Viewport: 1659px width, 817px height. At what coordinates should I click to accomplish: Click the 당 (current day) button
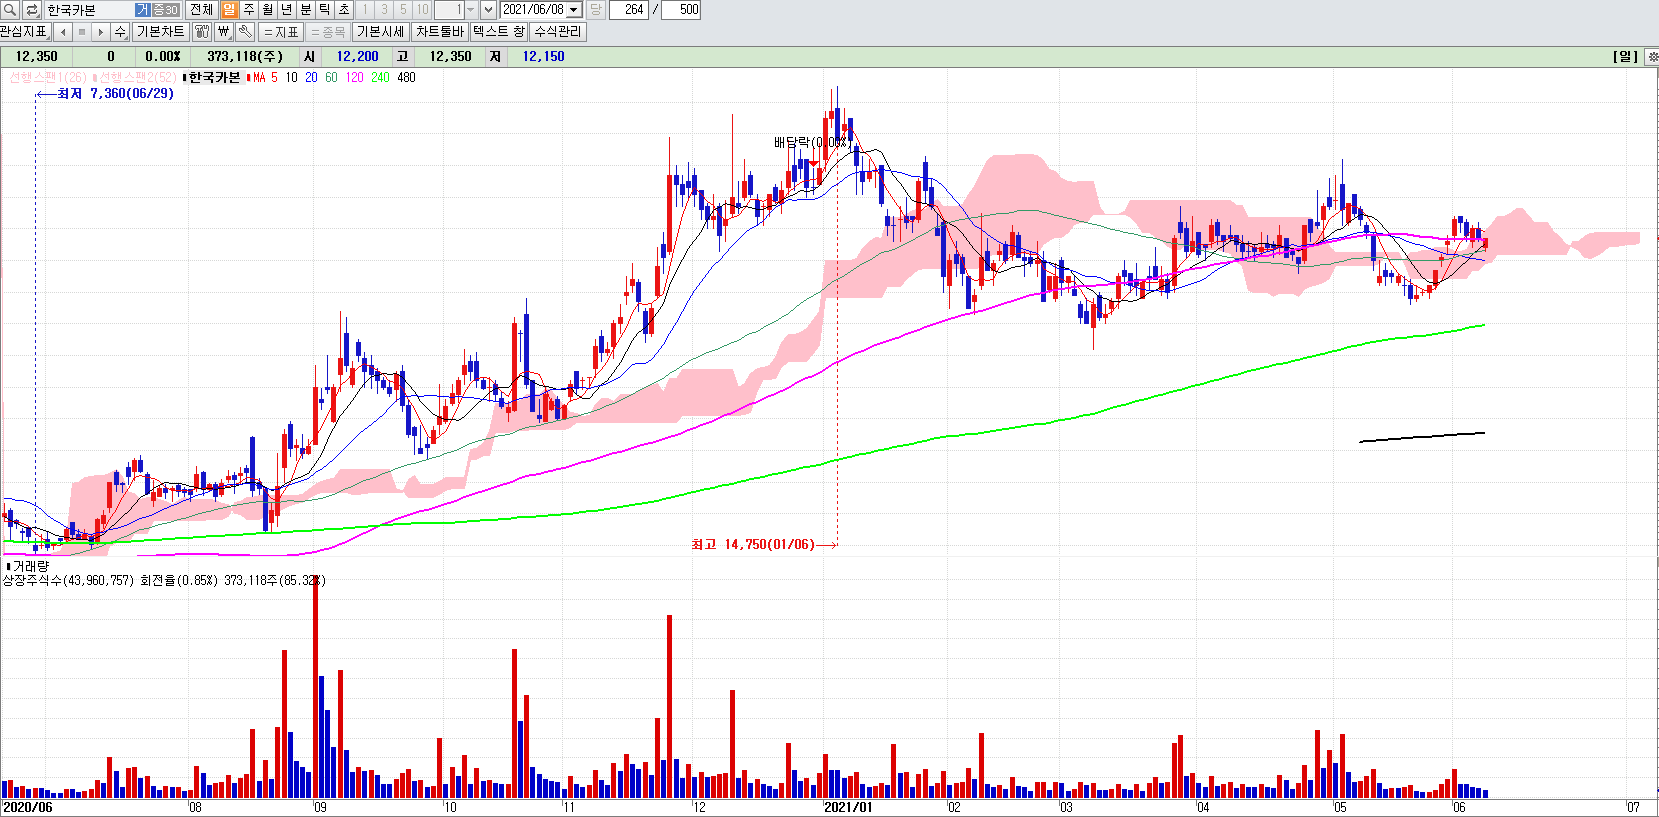[x=595, y=10]
